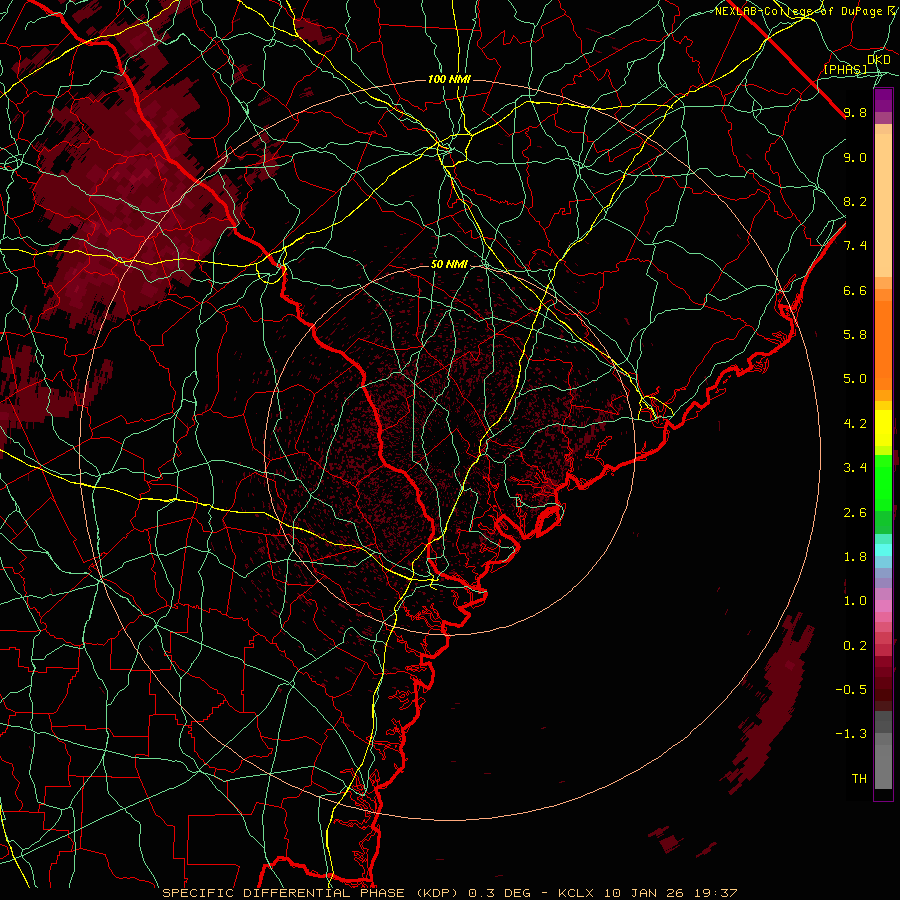Click the '8.2' legend value
This screenshot has height=900, width=900.
click(x=855, y=201)
